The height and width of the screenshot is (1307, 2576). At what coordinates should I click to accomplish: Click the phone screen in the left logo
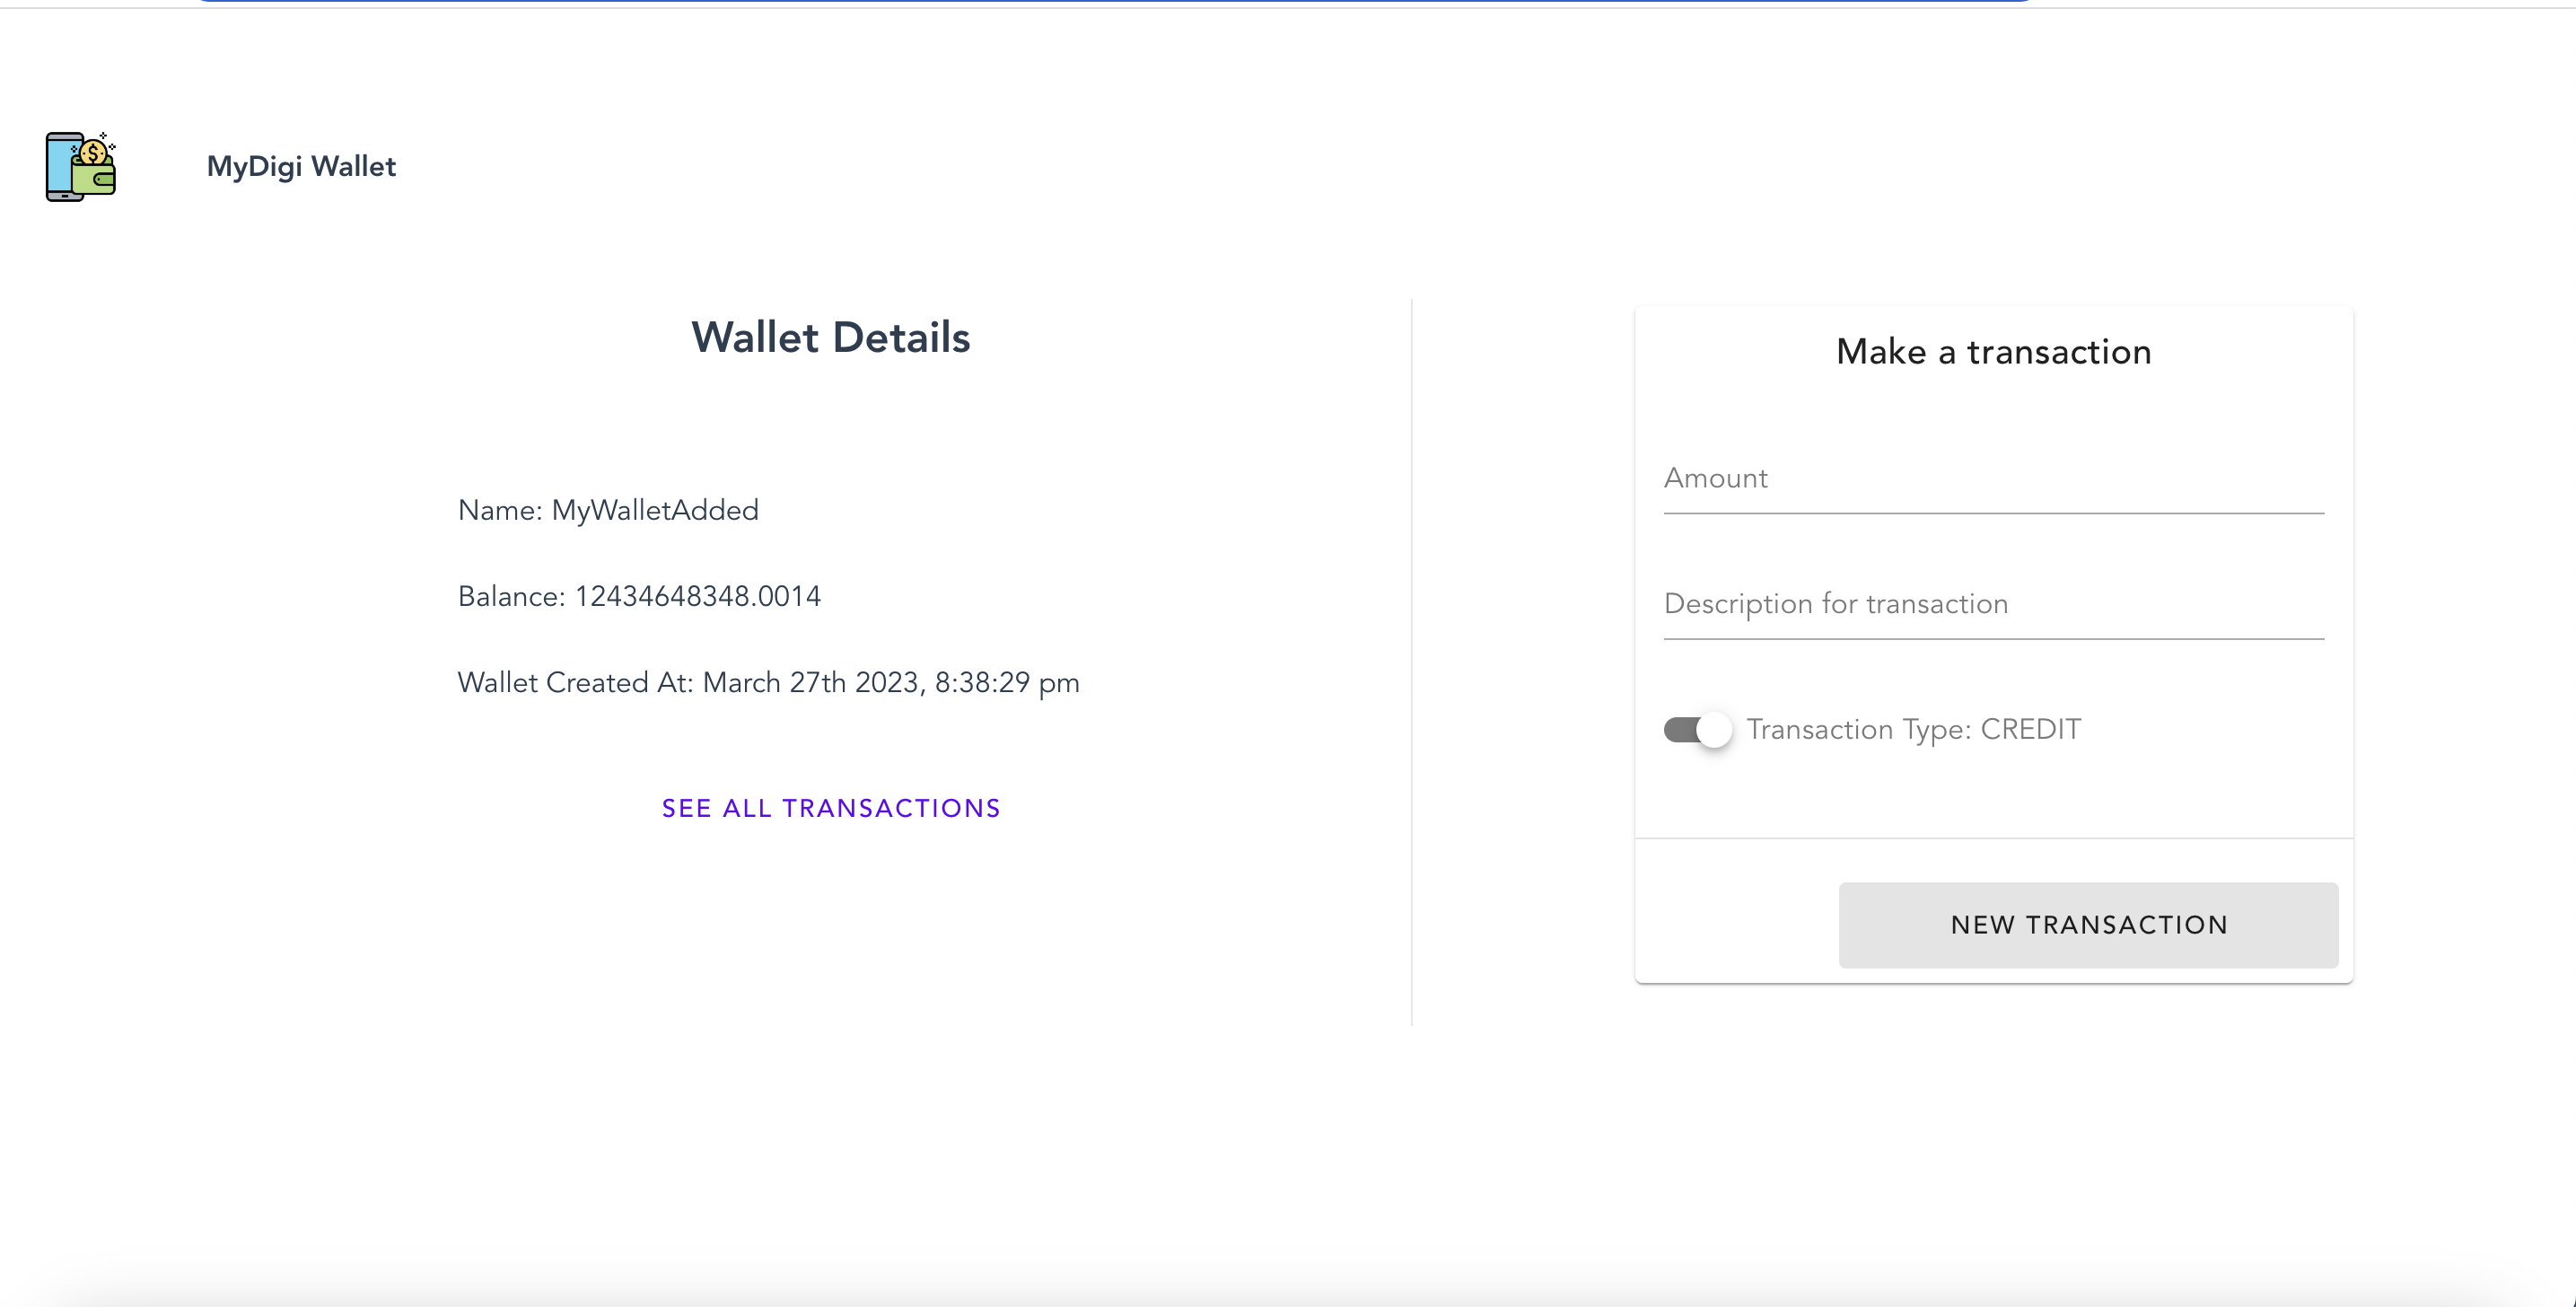coord(62,165)
